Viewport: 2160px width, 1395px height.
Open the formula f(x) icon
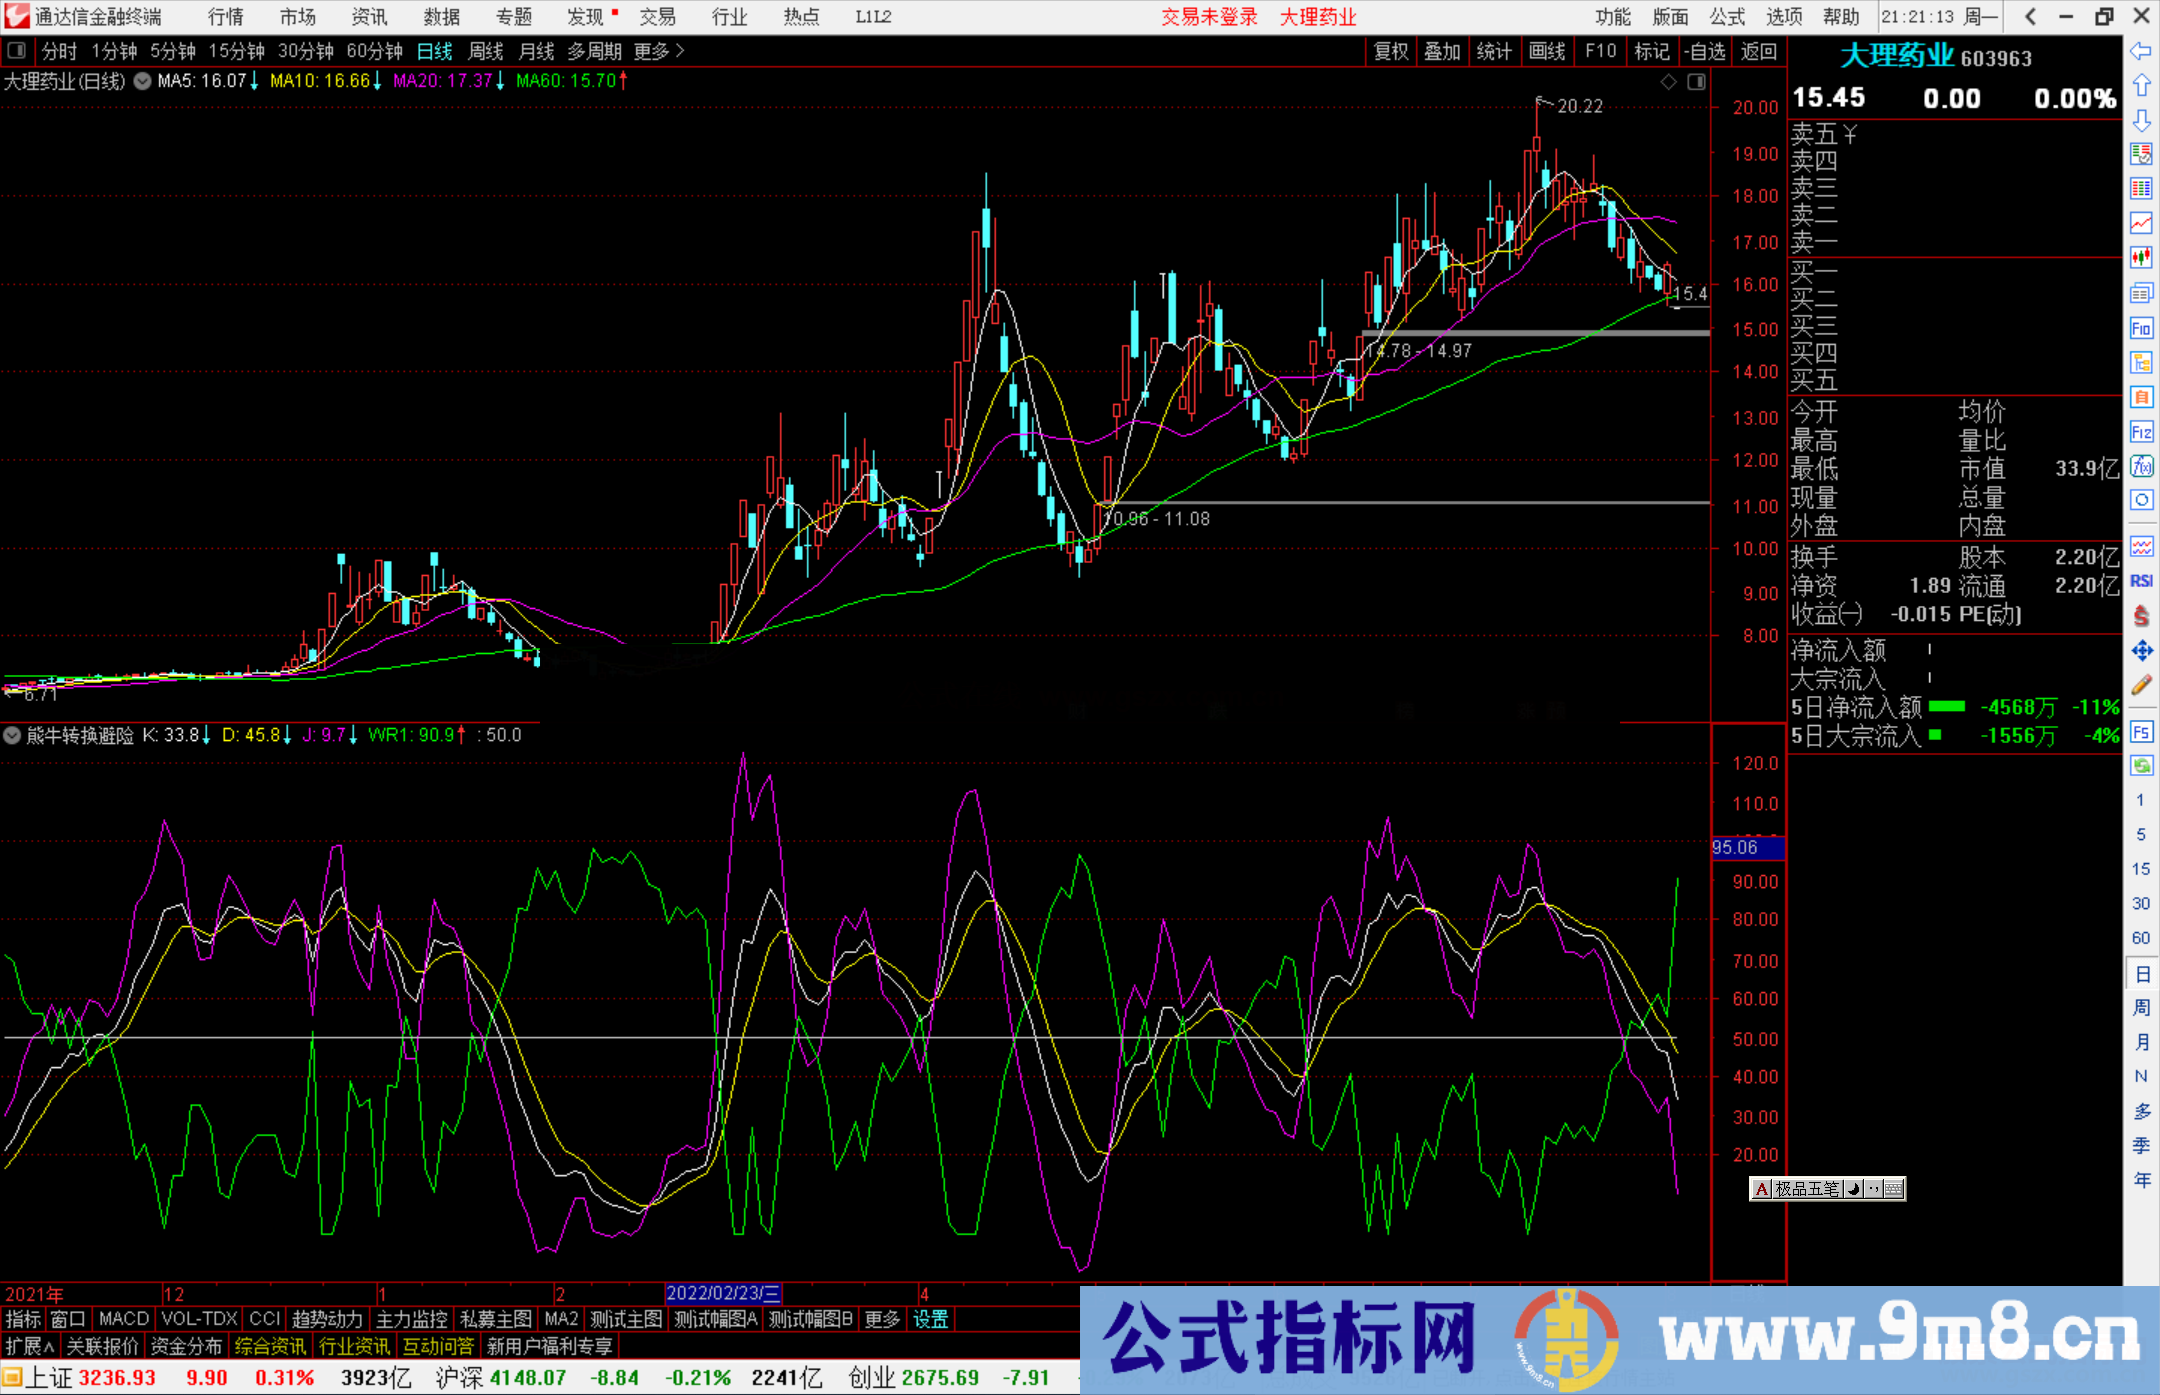pyautogui.click(x=2141, y=466)
